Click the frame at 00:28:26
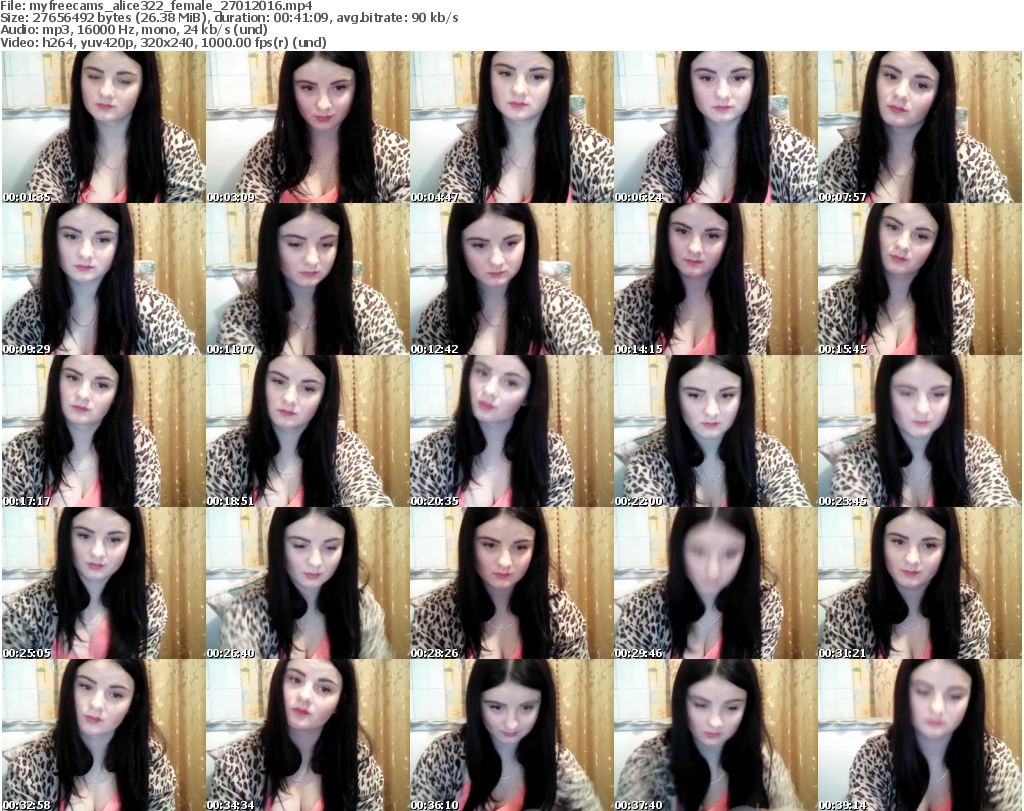1024x811 pixels. click(511, 583)
